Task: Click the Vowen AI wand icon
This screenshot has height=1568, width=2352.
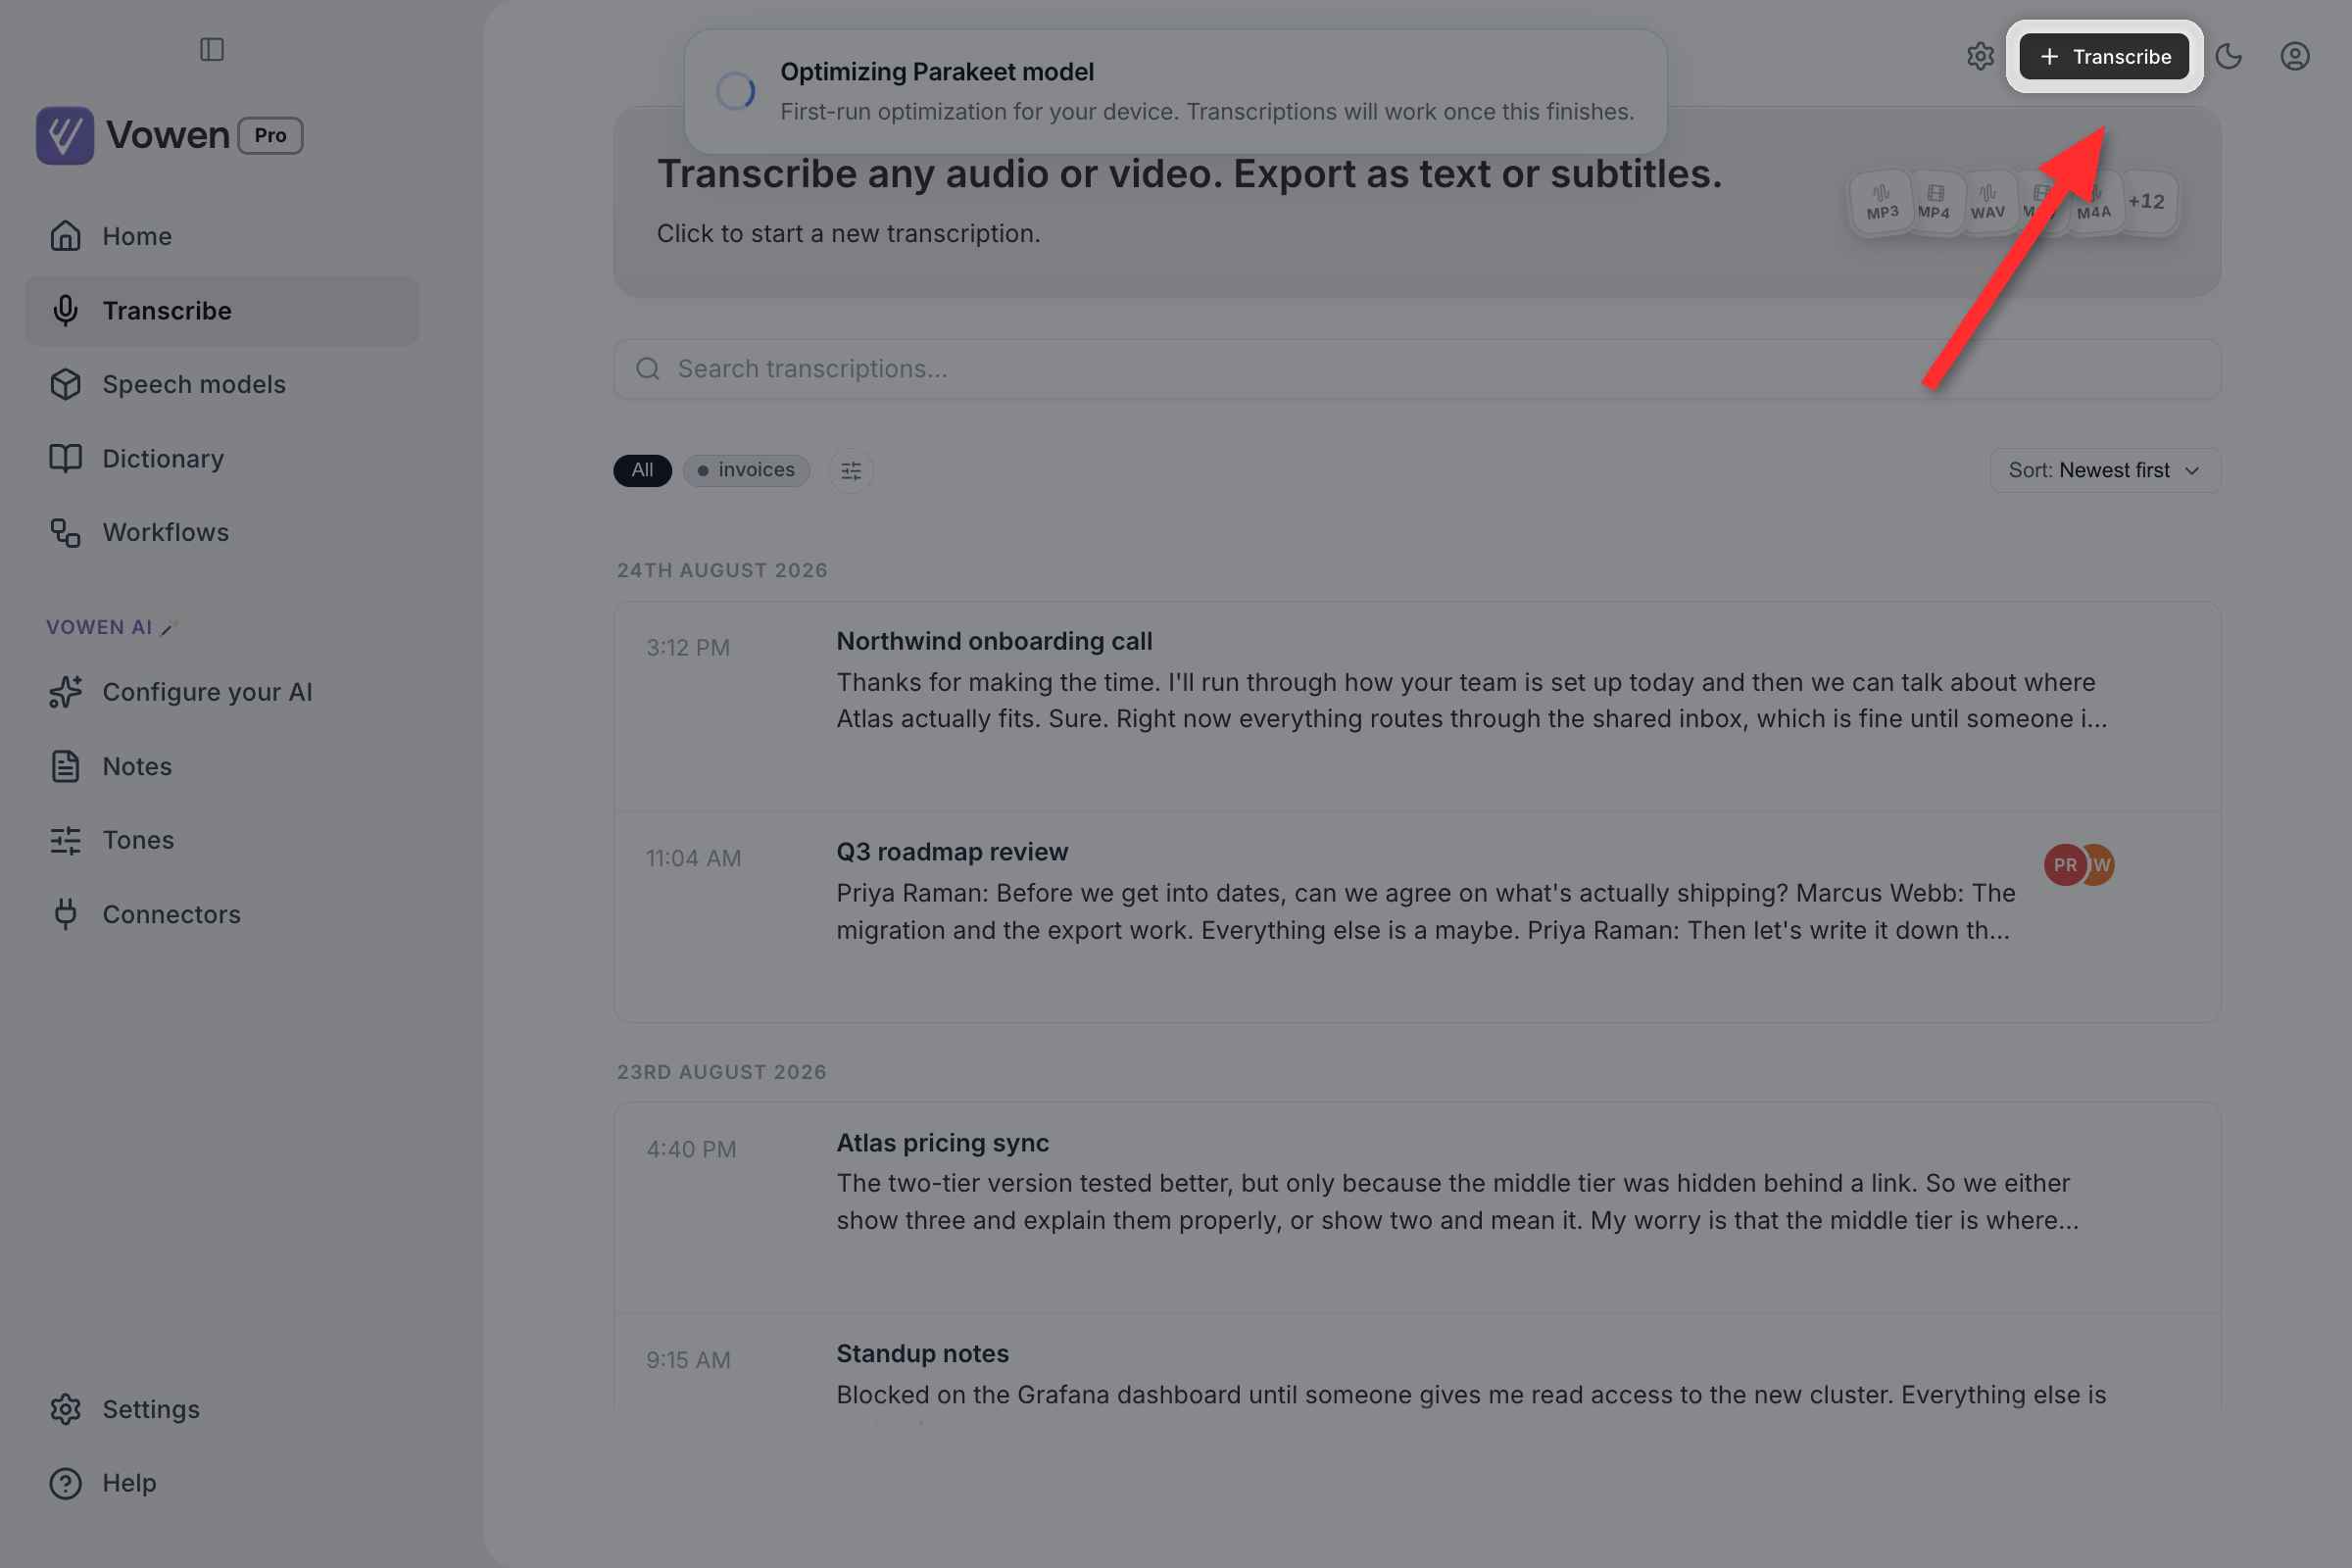Action: 169,627
